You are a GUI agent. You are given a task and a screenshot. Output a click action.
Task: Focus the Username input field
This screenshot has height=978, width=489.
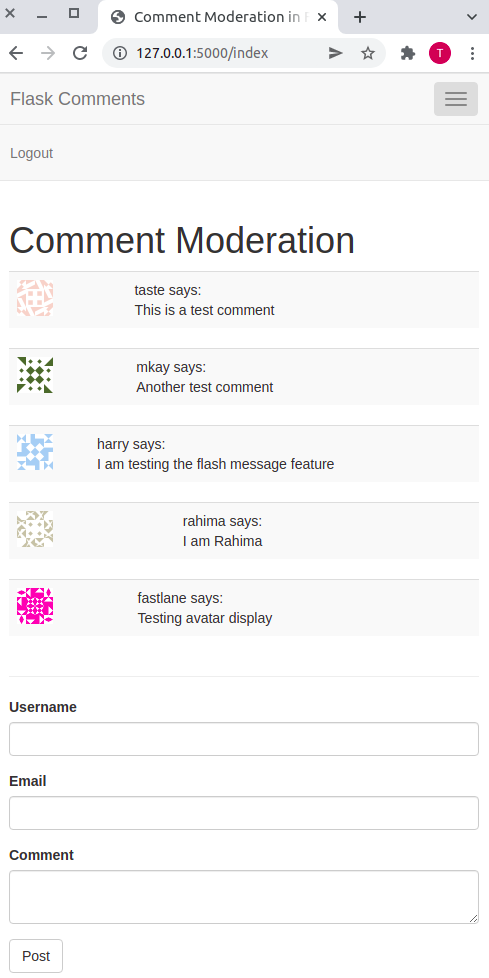tap(244, 739)
